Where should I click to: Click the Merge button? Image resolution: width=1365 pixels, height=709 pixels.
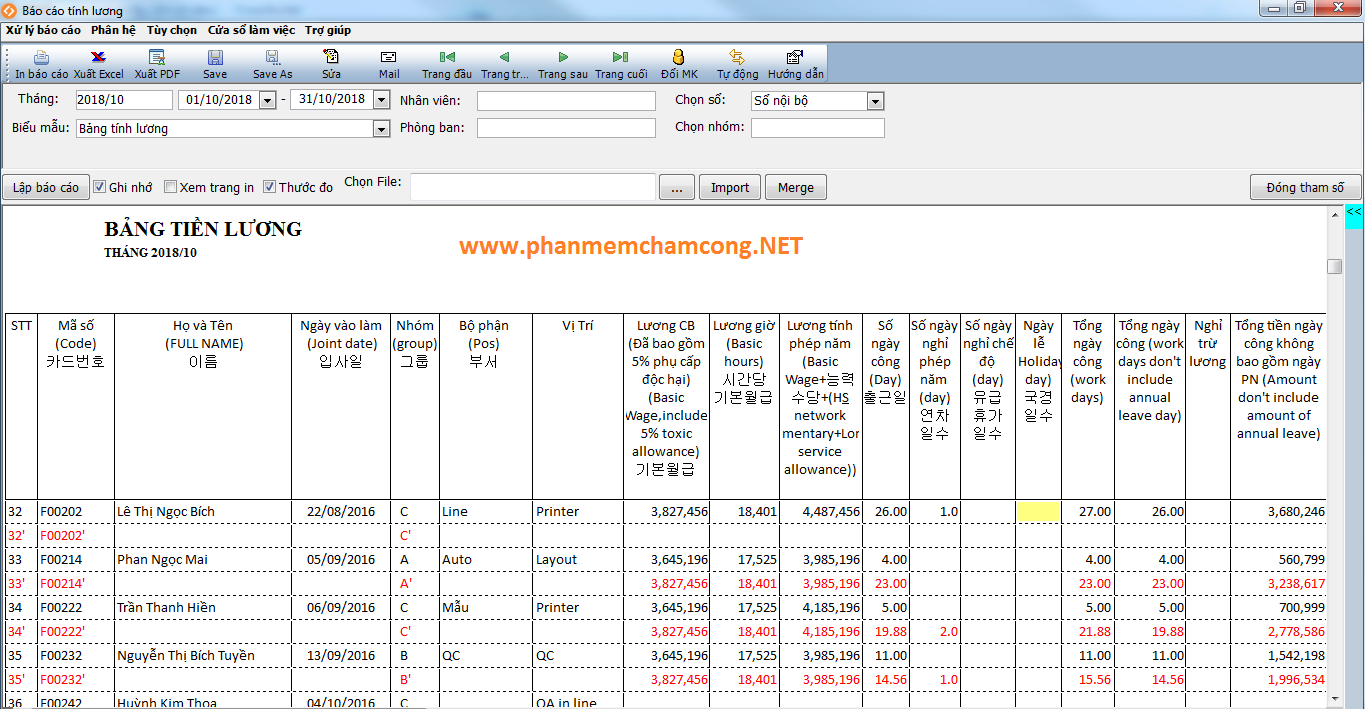(796, 187)
